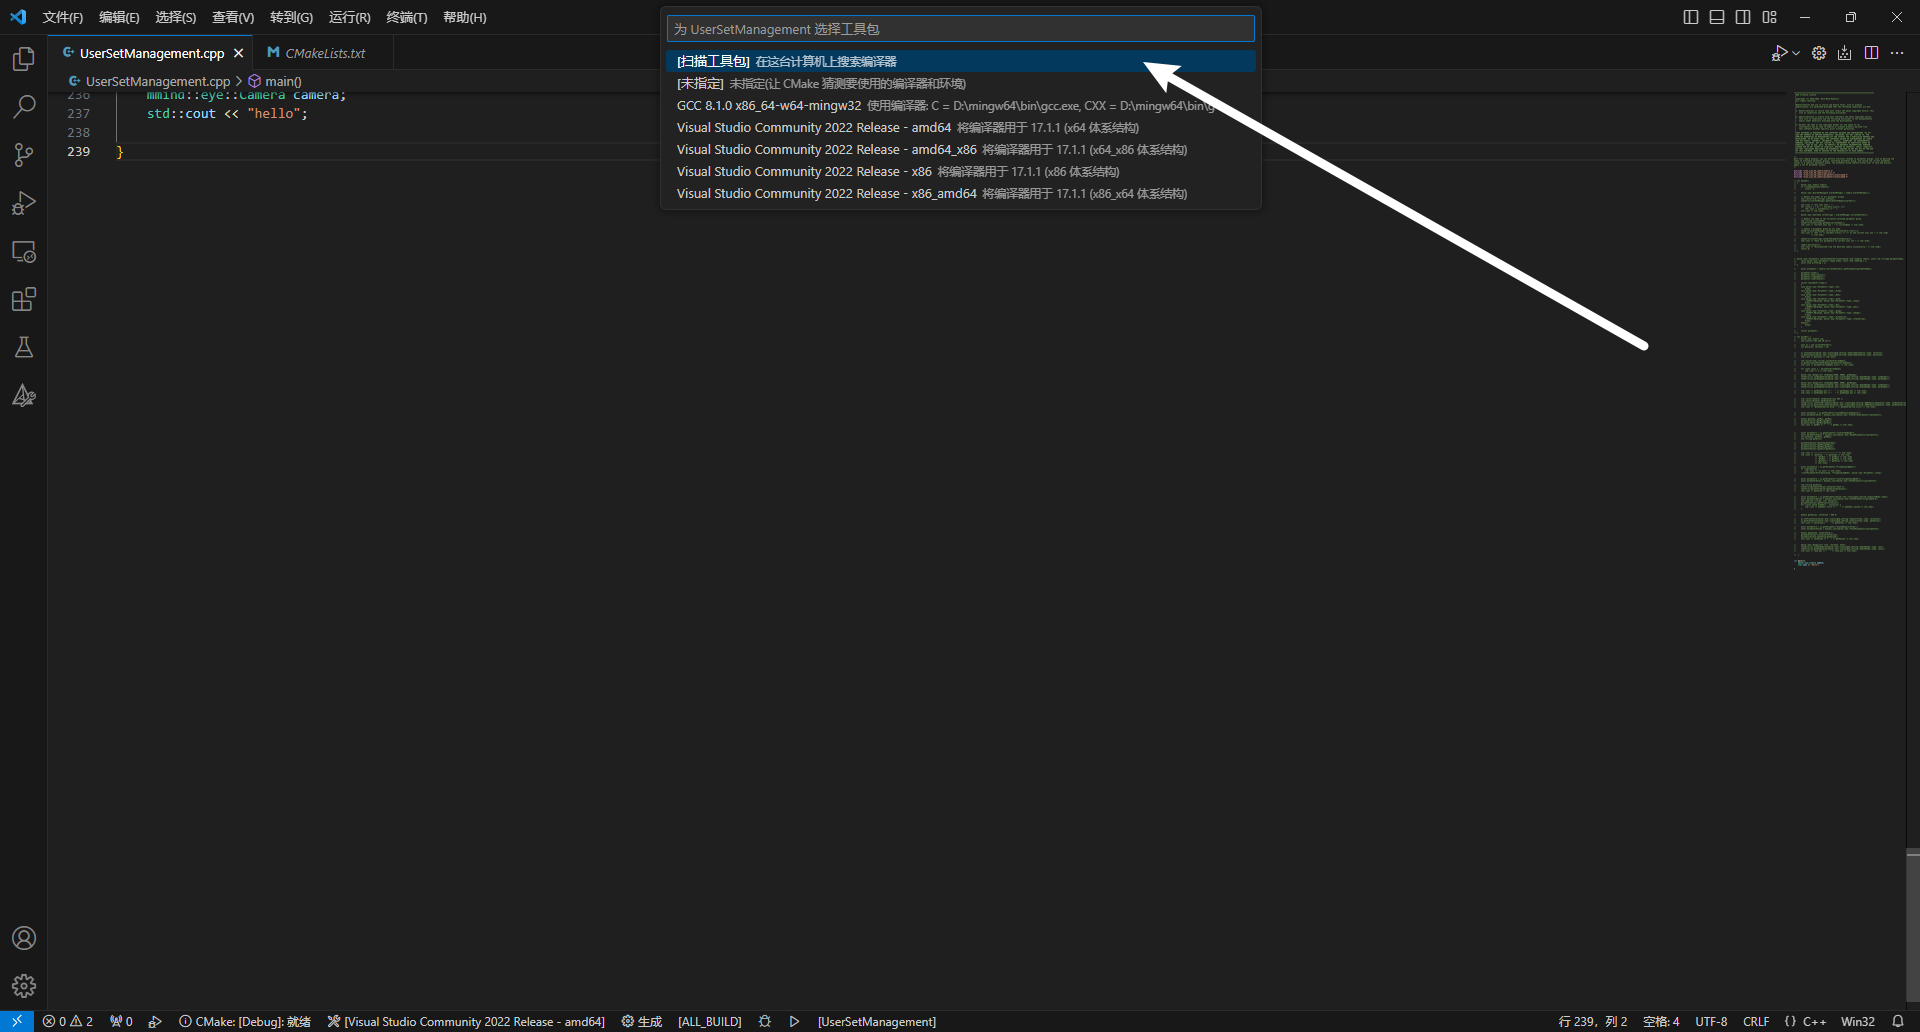The width and height of the screenshot is (1920, 1032).
Task: Toggle the secondary side bar
Action: click(1743, 17)
